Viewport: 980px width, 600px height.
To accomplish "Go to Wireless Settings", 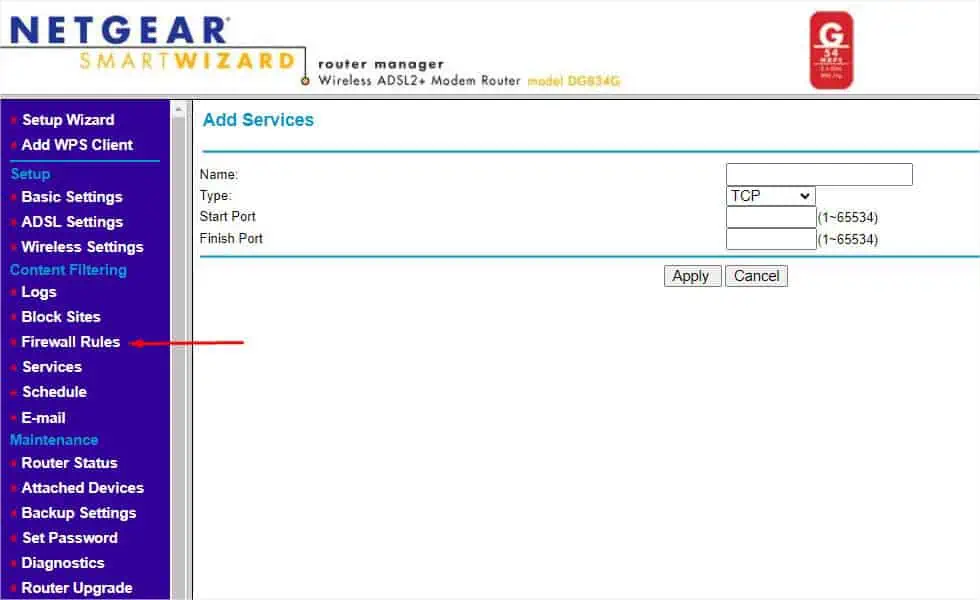I will tap(82, 247).
